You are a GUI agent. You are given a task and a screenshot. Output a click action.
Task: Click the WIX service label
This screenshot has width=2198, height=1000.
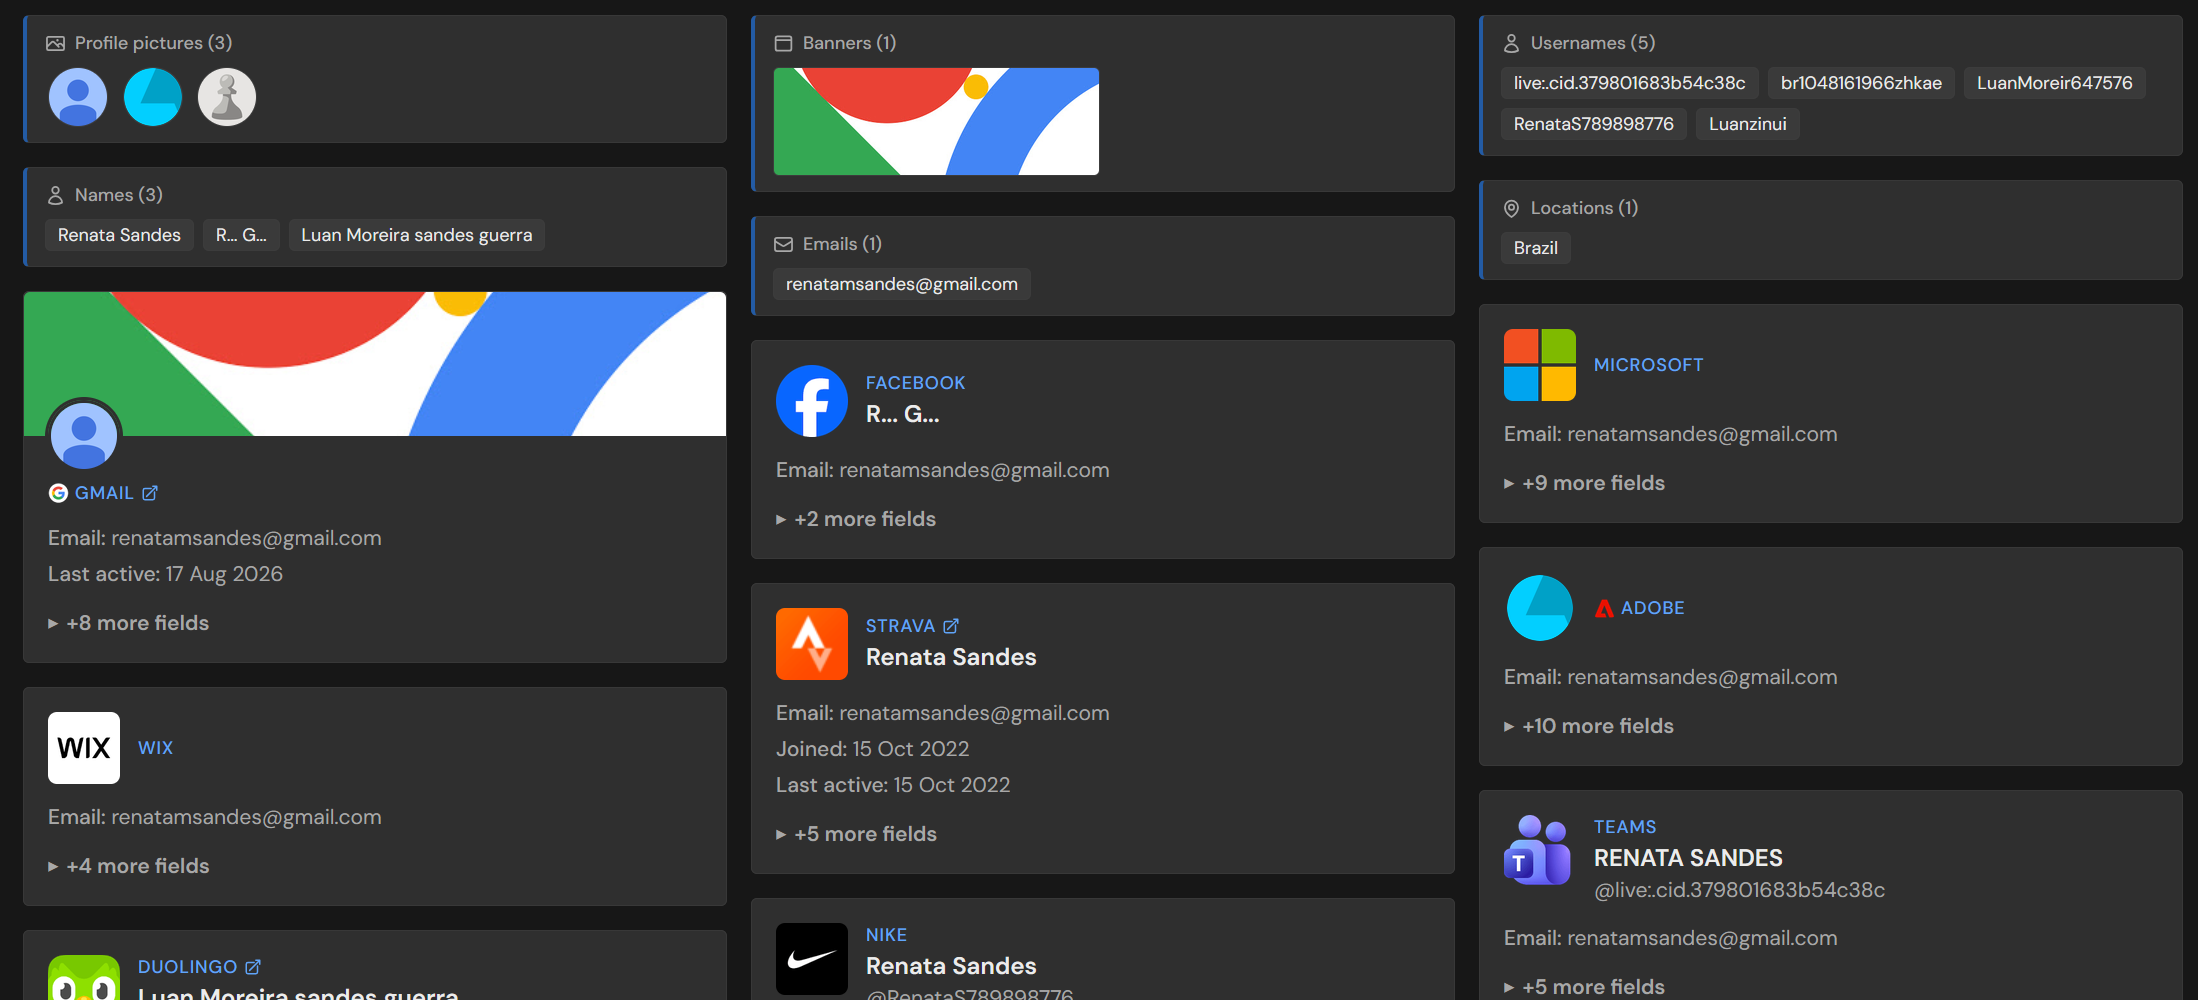click(156, 748)
